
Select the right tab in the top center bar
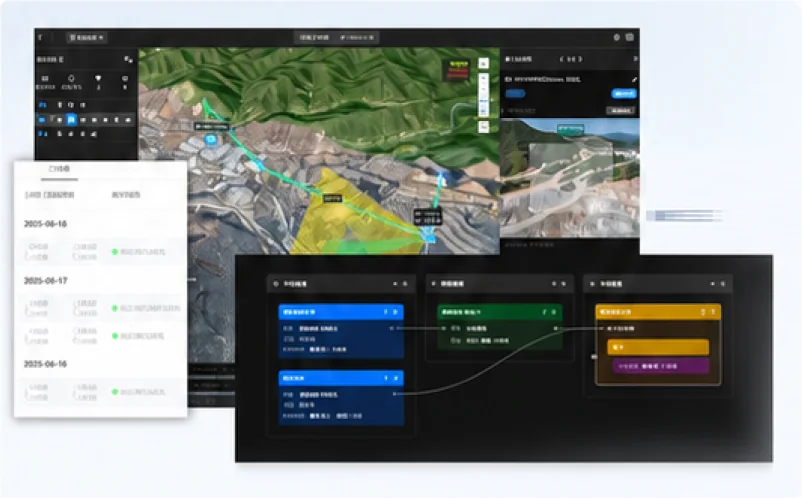pyautogui.click(x=357, y=37)
